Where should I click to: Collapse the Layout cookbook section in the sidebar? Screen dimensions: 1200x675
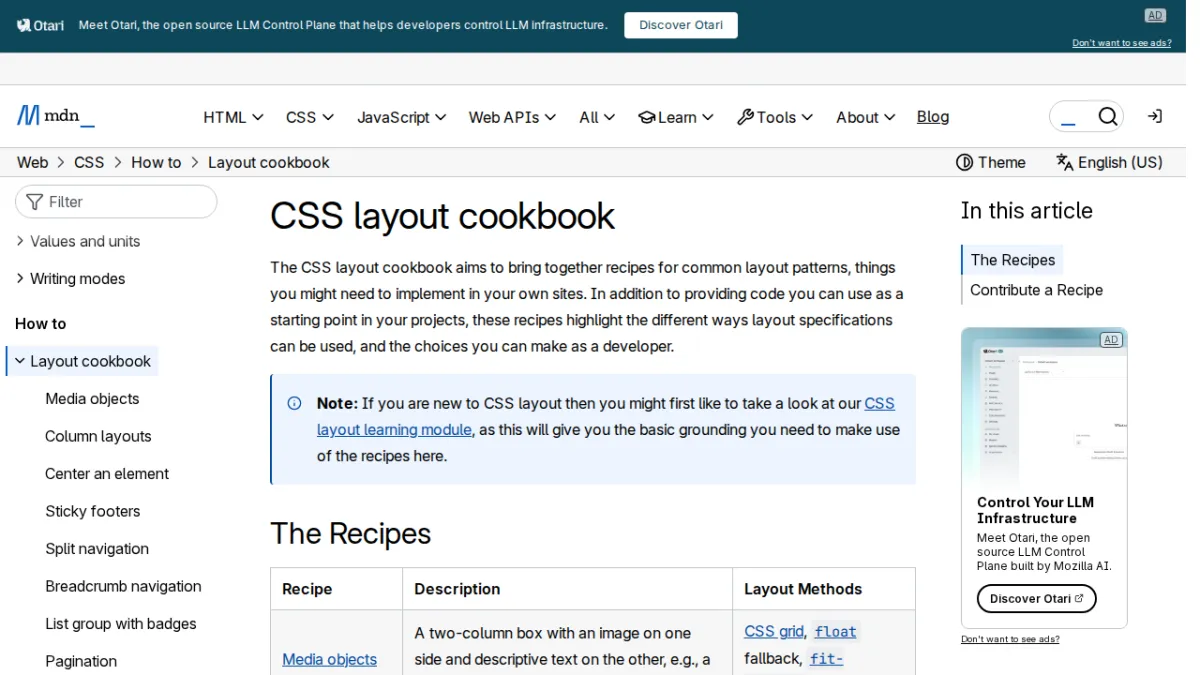point(82,361)
